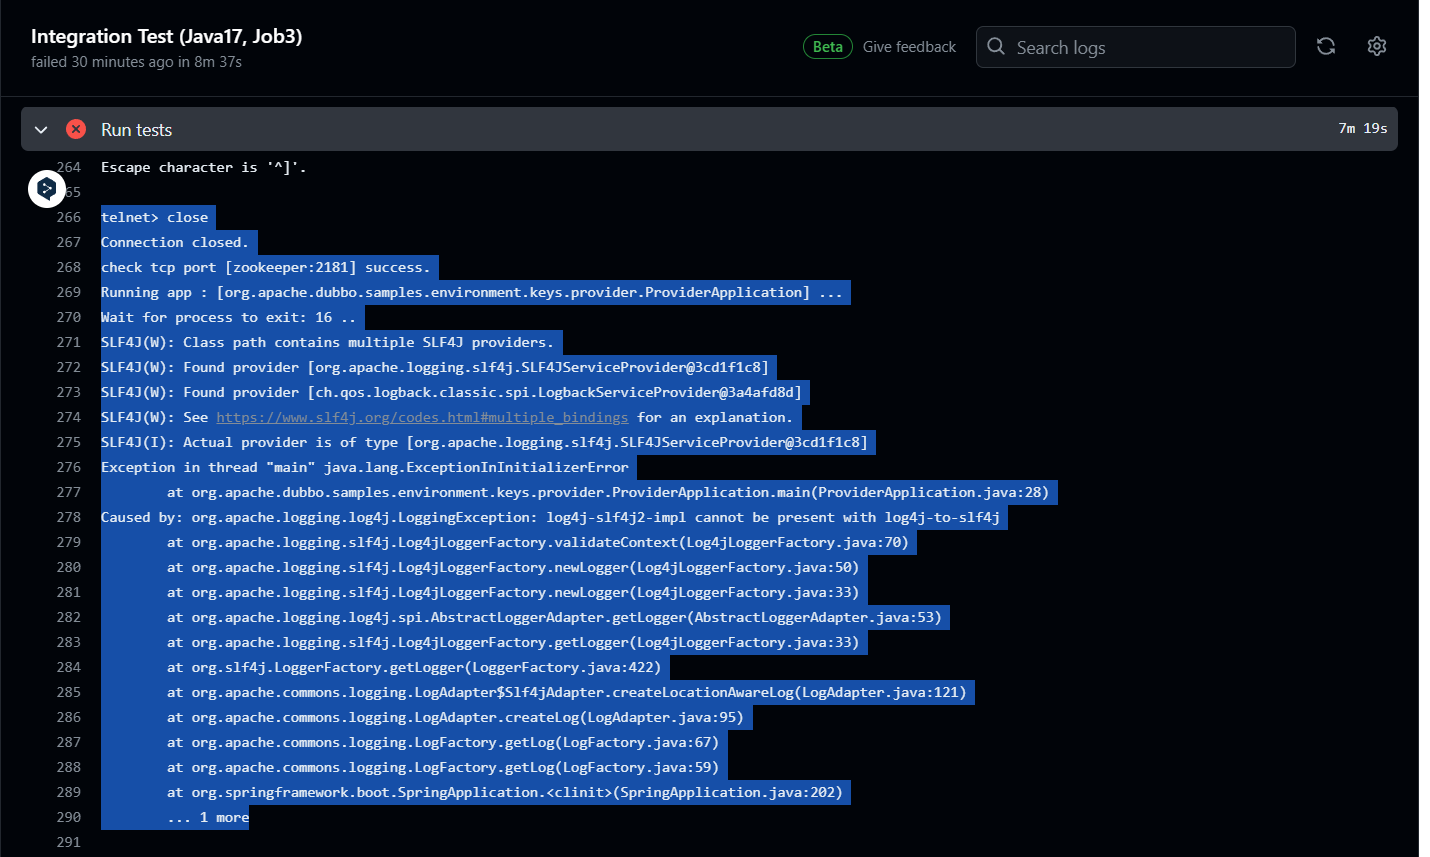Type in the Search logs field
This screenshot has height=857, width=1430.
point(1150,47)
